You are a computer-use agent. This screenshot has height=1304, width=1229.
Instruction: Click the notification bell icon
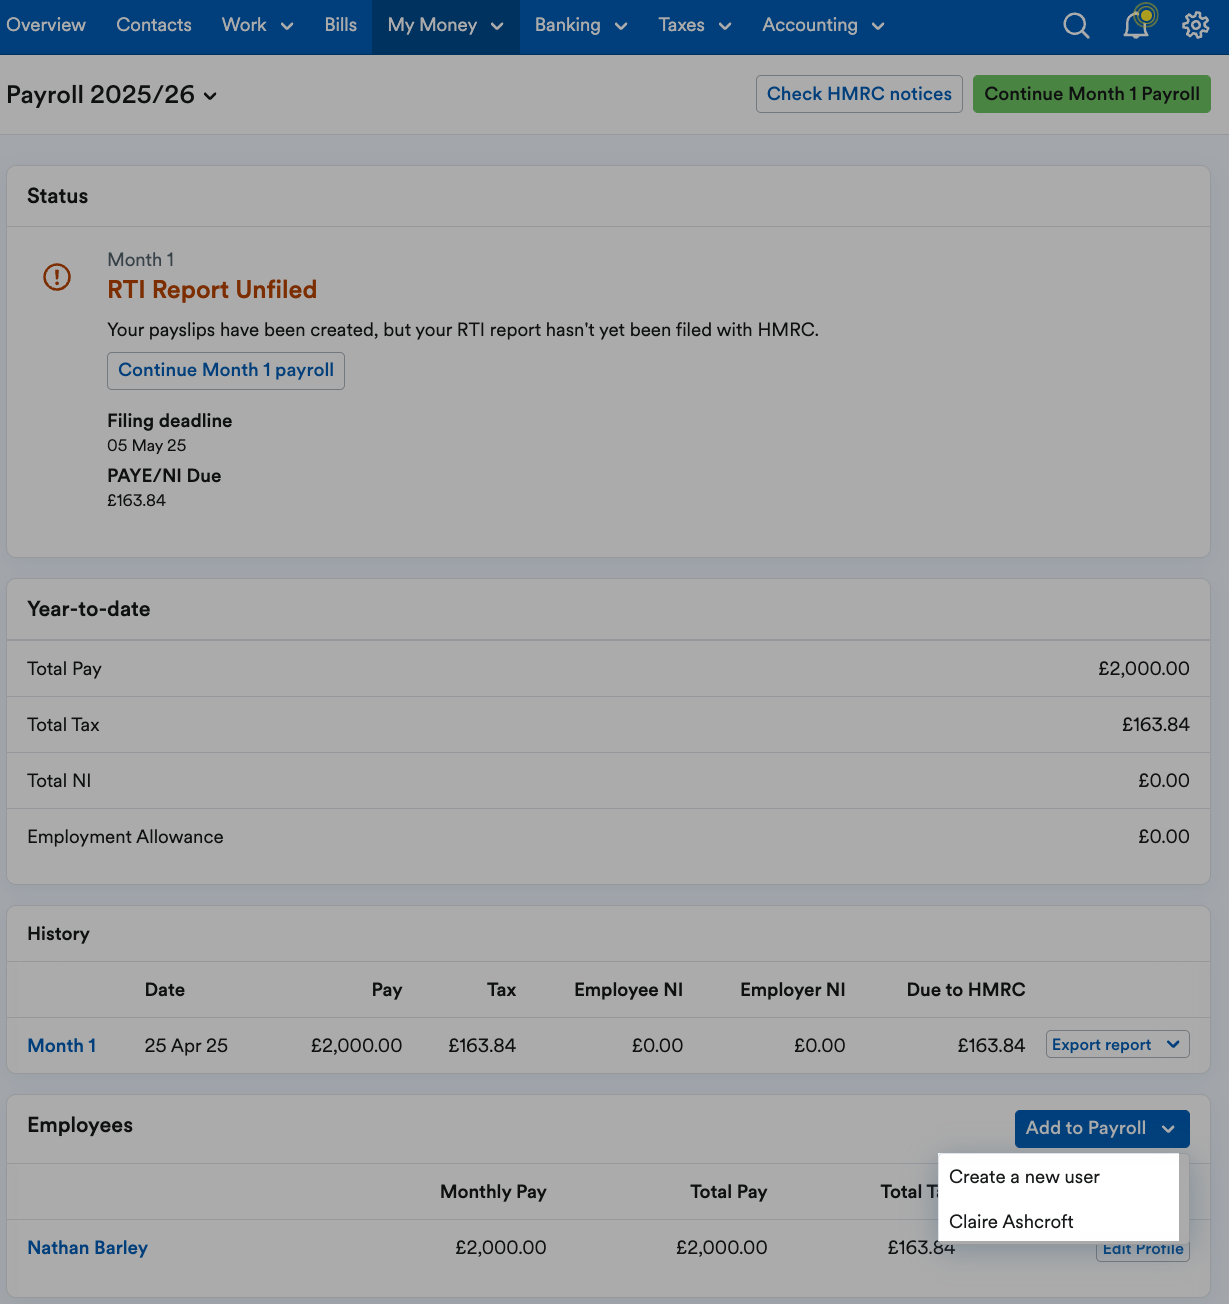pos(1137,25)
